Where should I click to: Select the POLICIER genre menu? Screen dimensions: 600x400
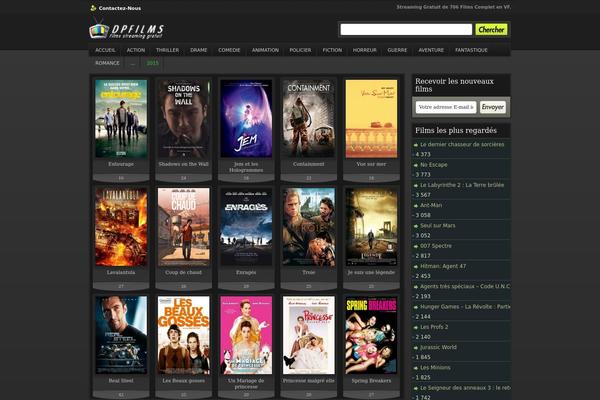[300, 50]
